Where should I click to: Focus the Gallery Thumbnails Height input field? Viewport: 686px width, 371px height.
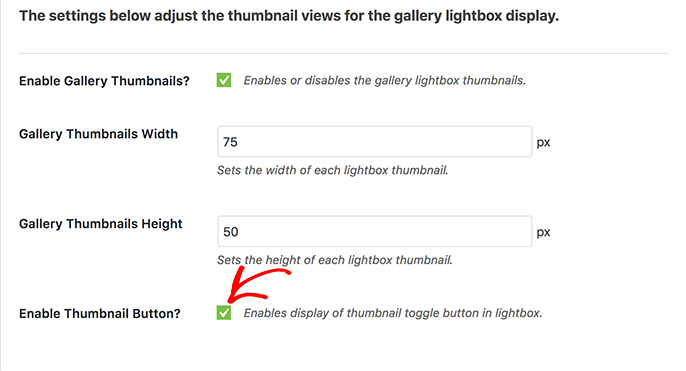[x=374, y=231]
